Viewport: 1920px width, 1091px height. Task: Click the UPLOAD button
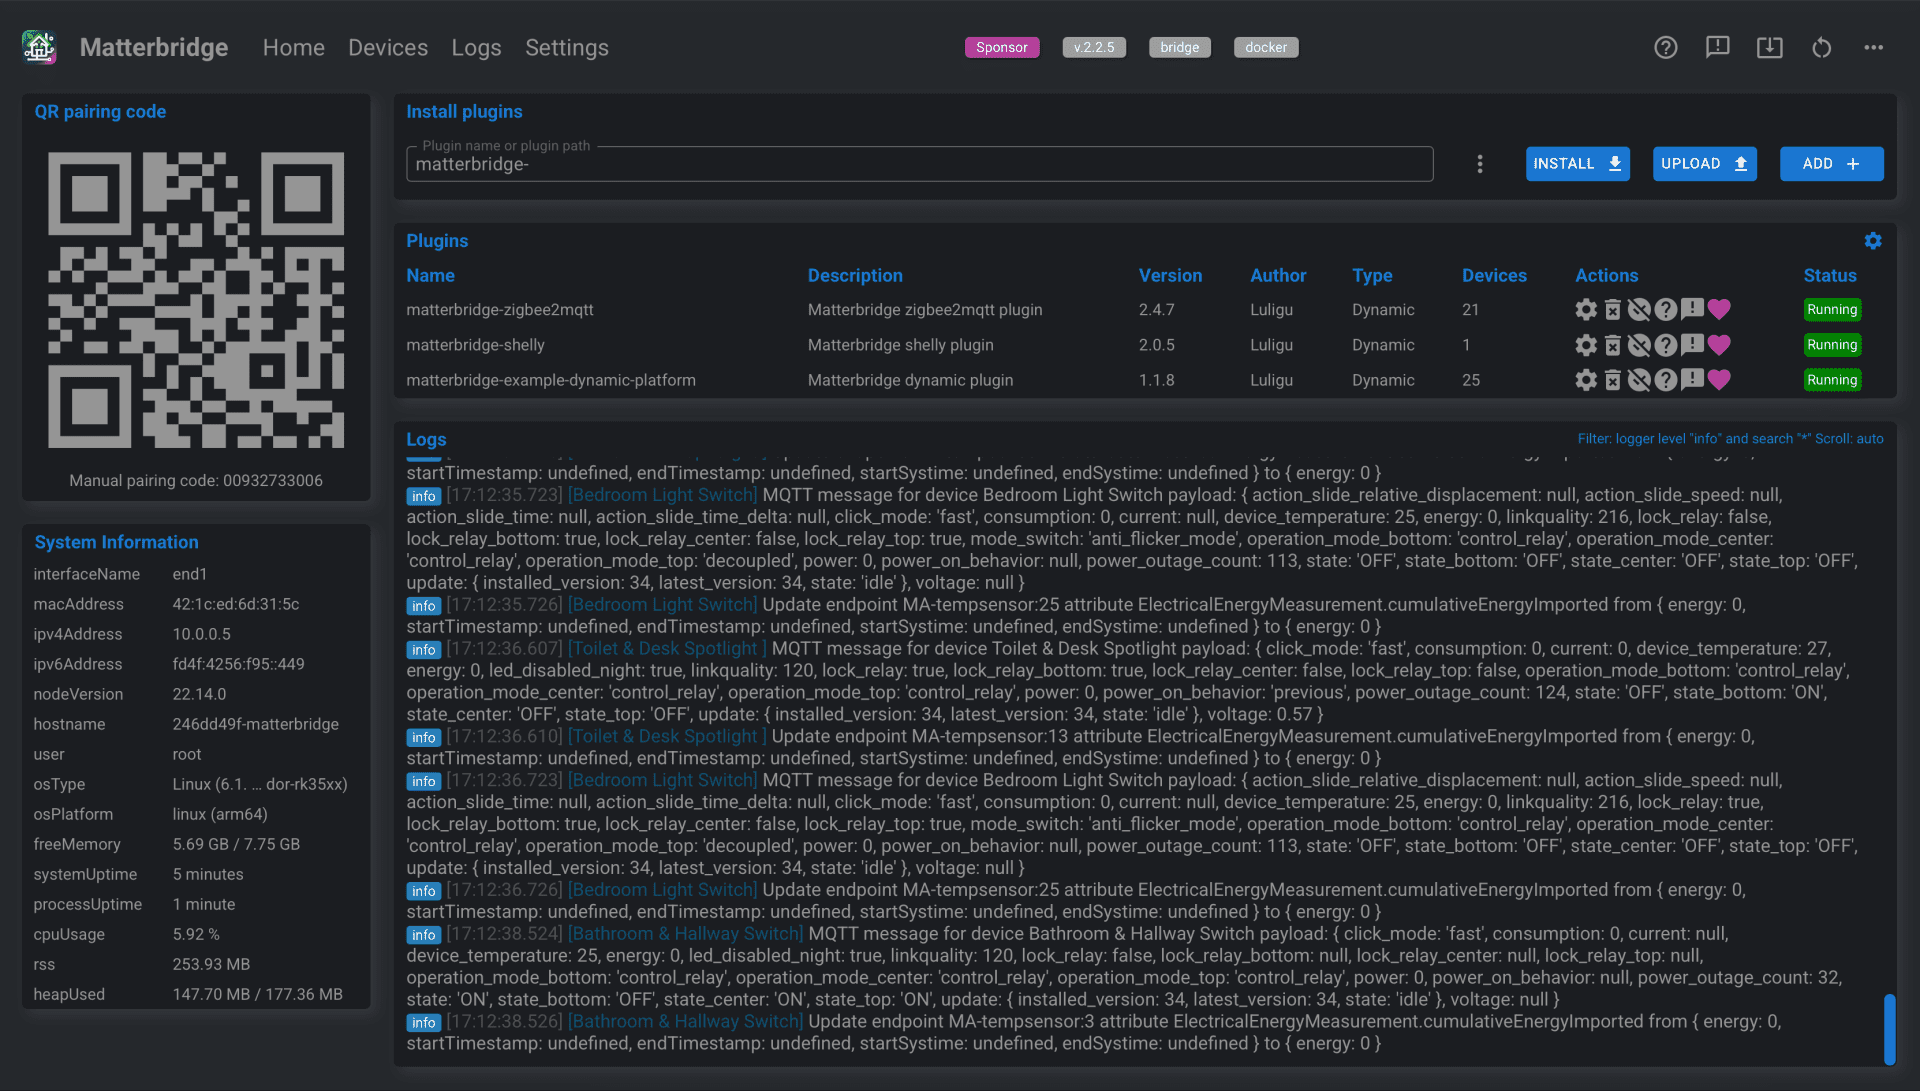[1705, 164]
